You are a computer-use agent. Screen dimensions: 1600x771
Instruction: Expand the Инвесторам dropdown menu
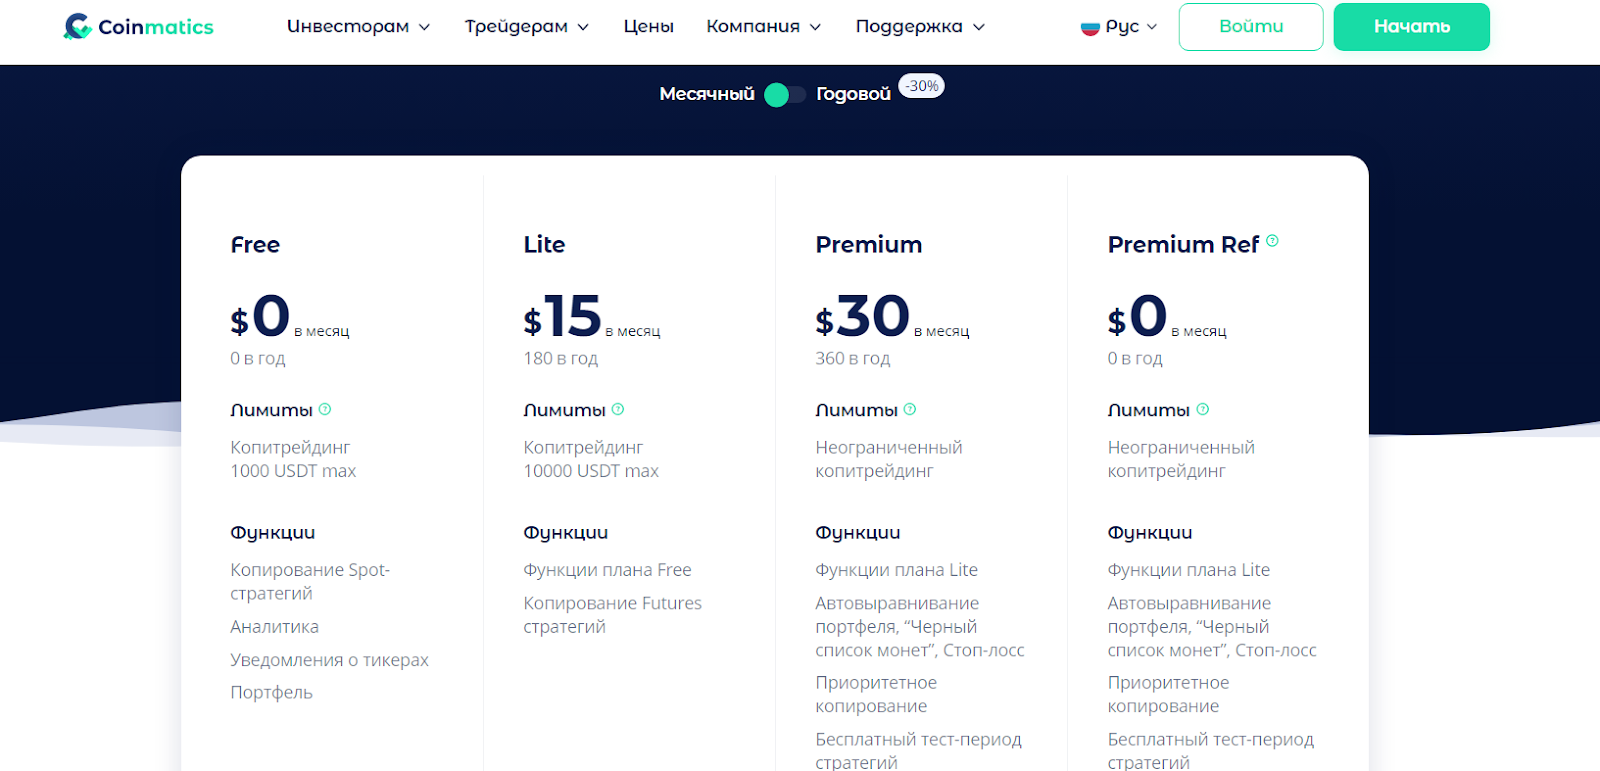tap(358, 27)
